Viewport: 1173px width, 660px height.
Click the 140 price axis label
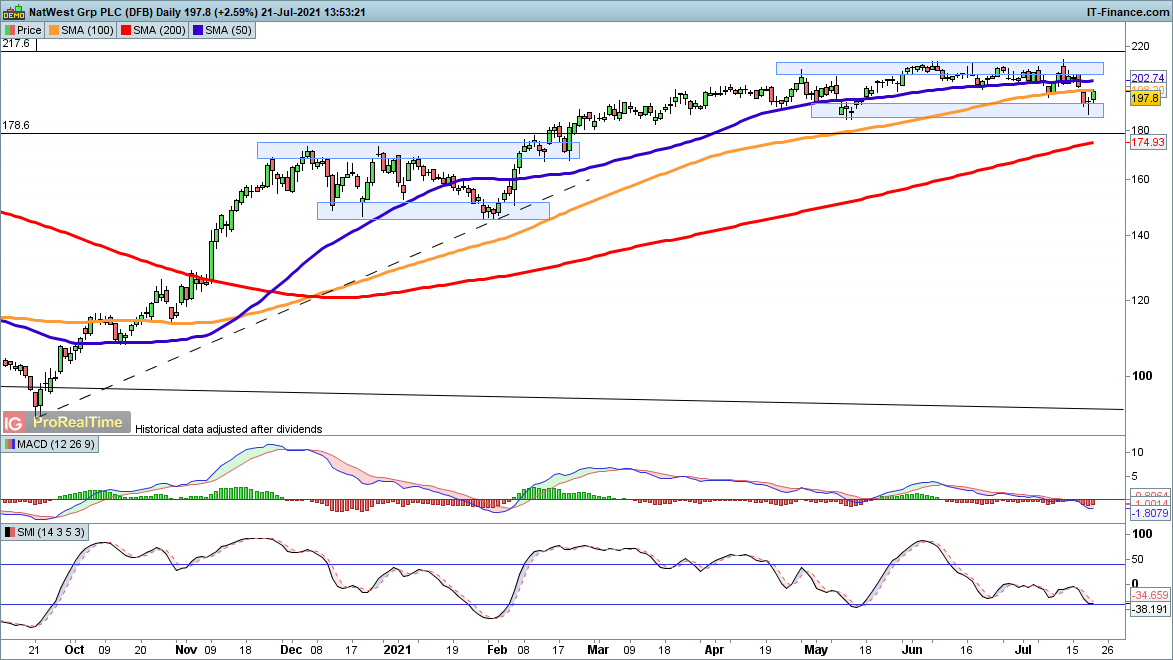pos(1140,235)
